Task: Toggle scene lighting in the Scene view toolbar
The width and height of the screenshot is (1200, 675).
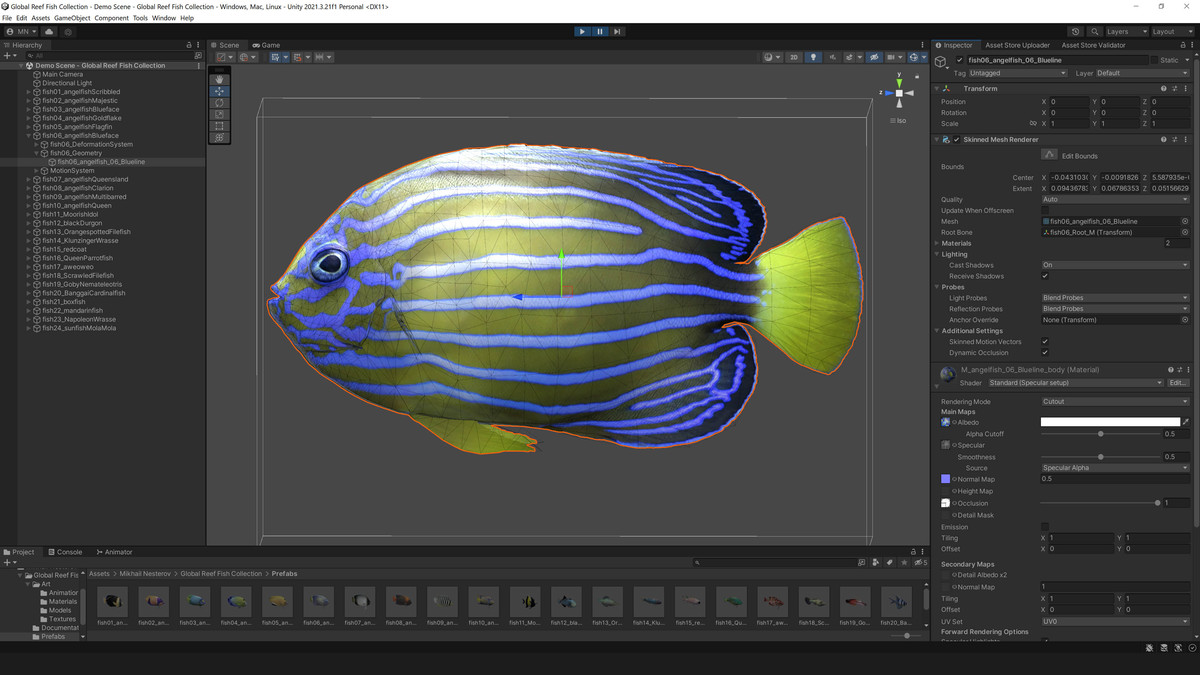Action: point(814,57)
